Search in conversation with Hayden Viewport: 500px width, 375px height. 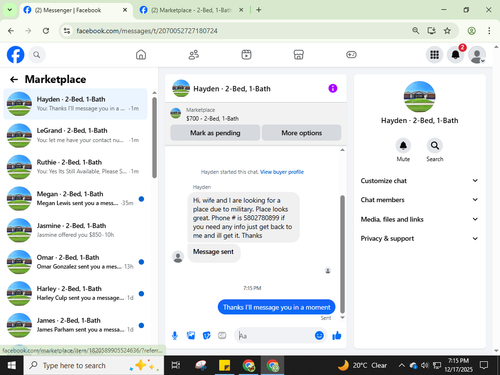click(x=435, y=146)
